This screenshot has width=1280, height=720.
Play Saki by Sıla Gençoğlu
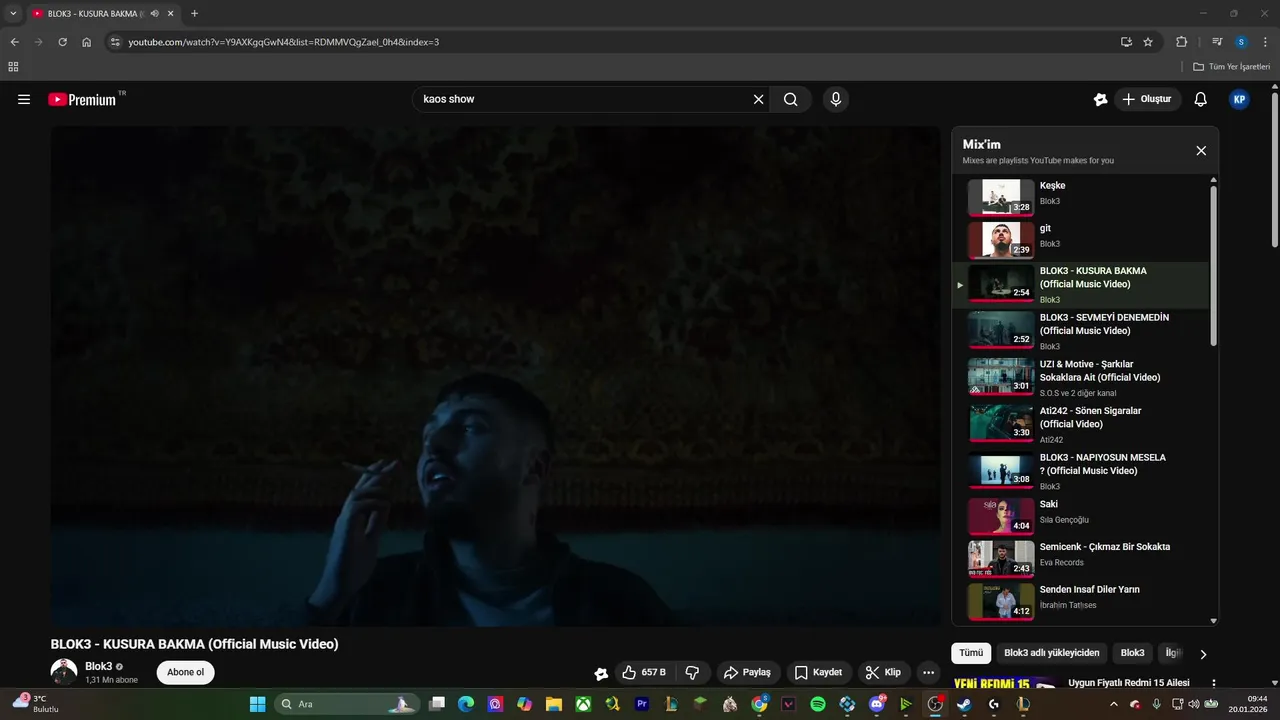(x=1080, y=516)
